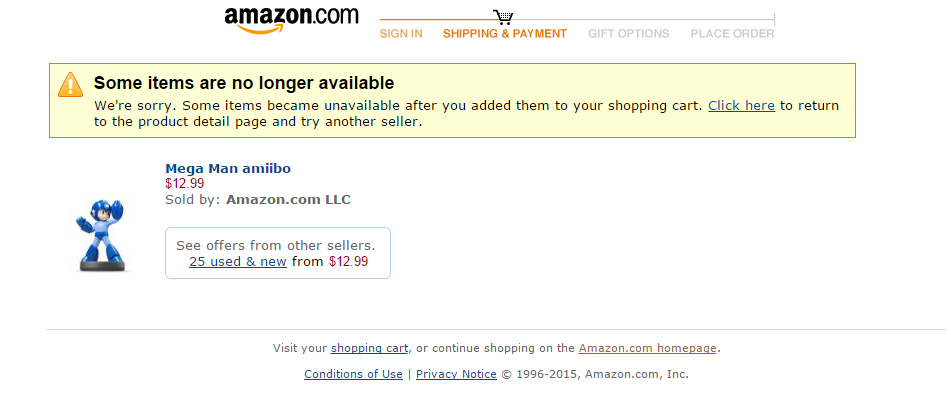Open the 25 used & new offers link

[x=238, y=262]
